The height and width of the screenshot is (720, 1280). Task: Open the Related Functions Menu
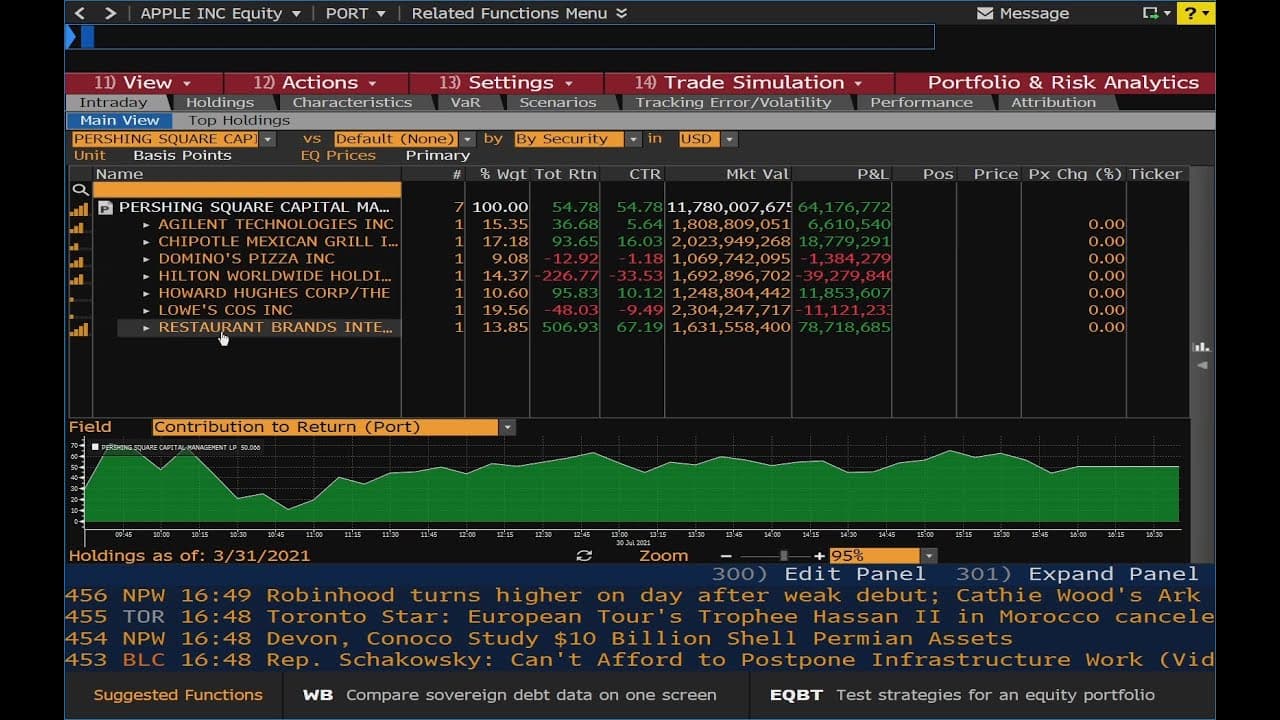tap(519, 13)
